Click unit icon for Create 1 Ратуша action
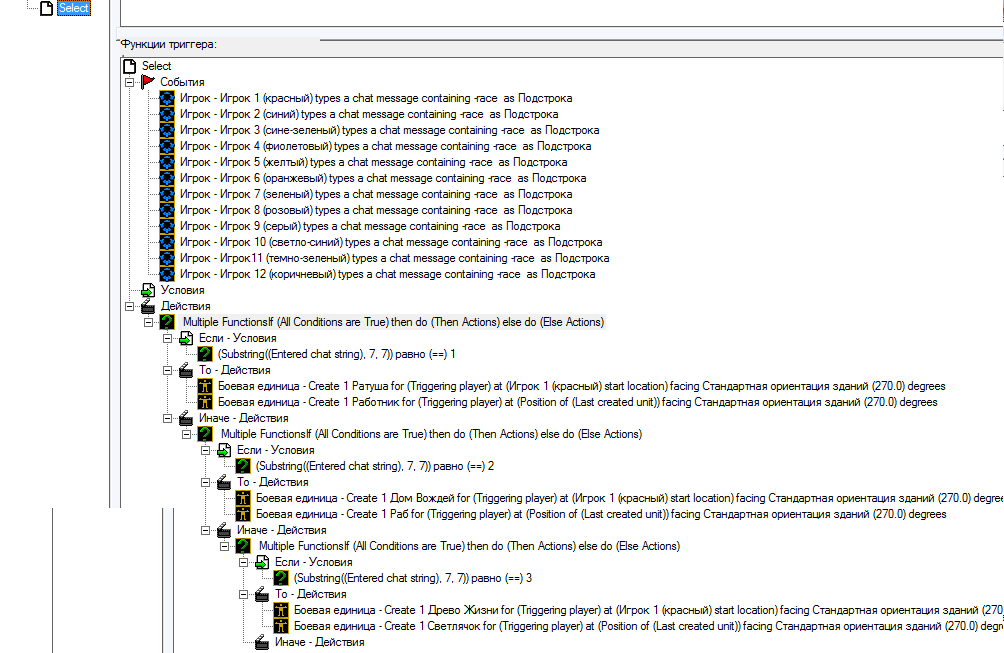Image resolution: width=1004 pixels, height=653 pixels. point(205,386)
